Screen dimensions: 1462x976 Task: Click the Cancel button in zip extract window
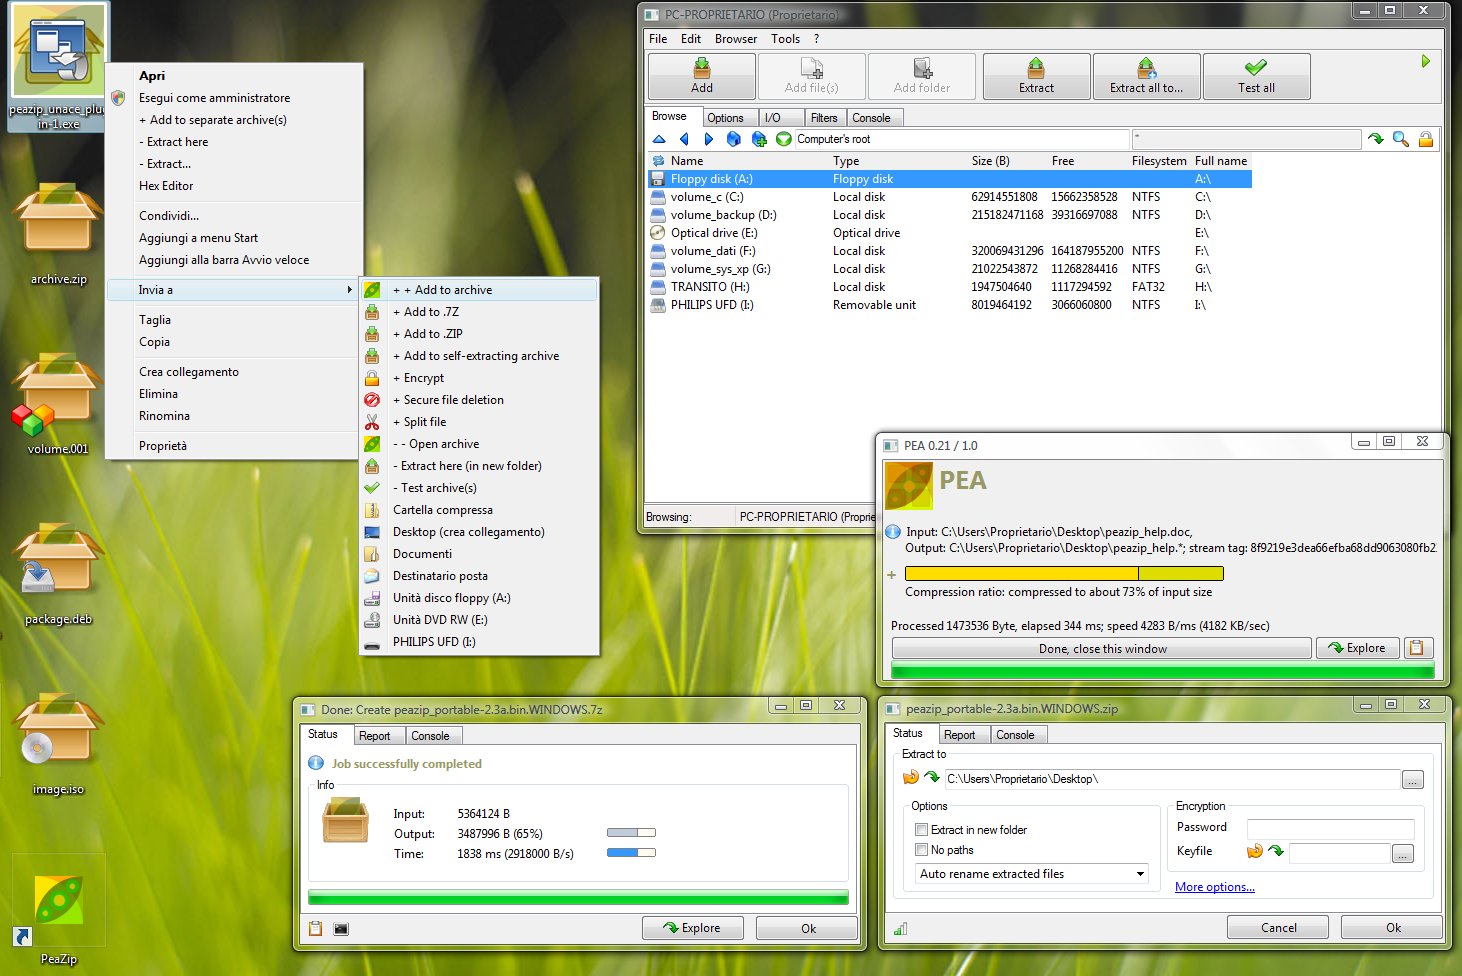tap(1278, 928)
